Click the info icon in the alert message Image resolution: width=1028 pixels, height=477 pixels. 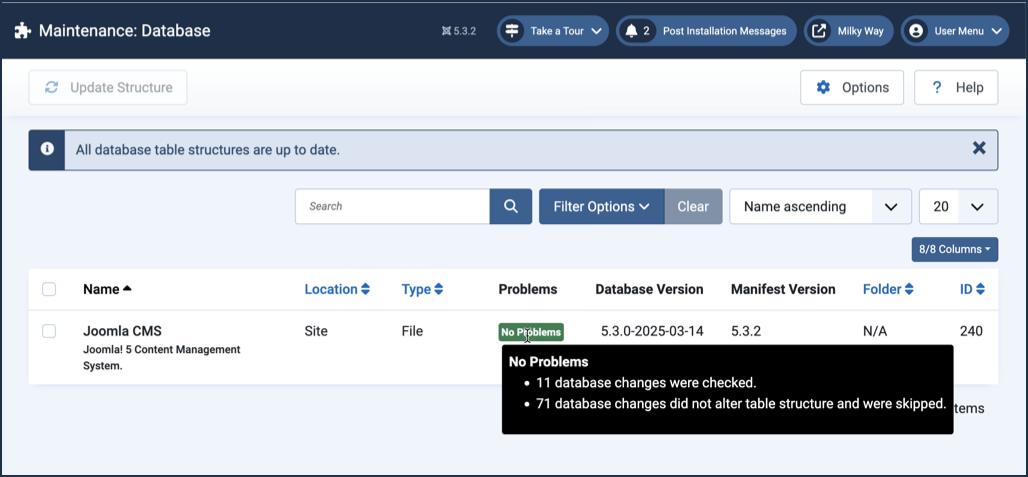tap(47, 149)
